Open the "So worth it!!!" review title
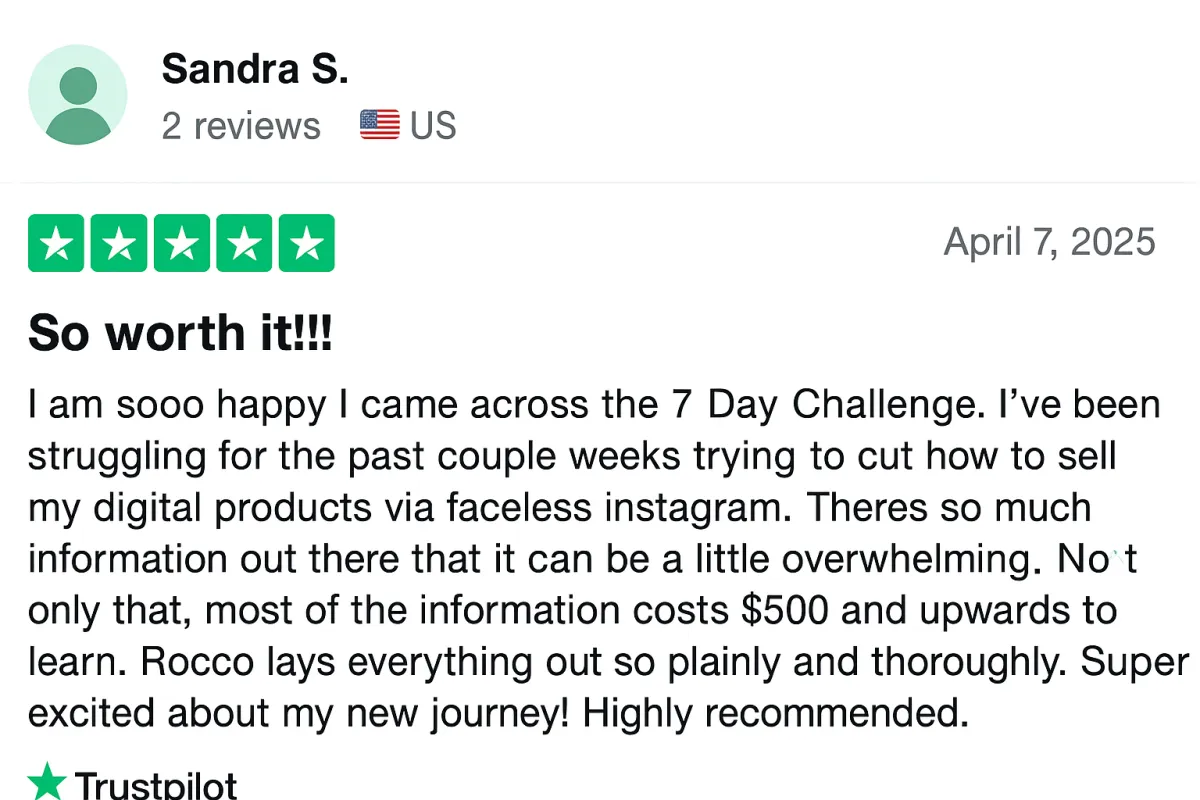1200x800 pixels. tap(180, 333)
